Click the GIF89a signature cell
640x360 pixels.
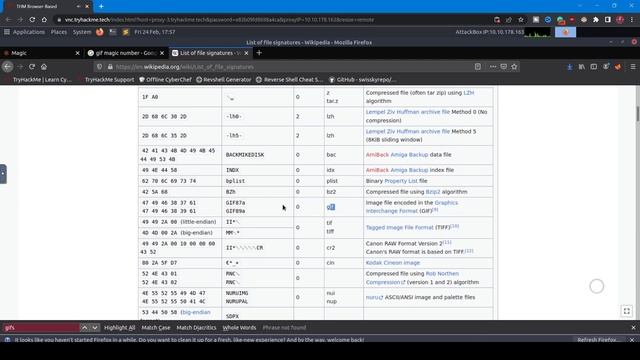236,211
